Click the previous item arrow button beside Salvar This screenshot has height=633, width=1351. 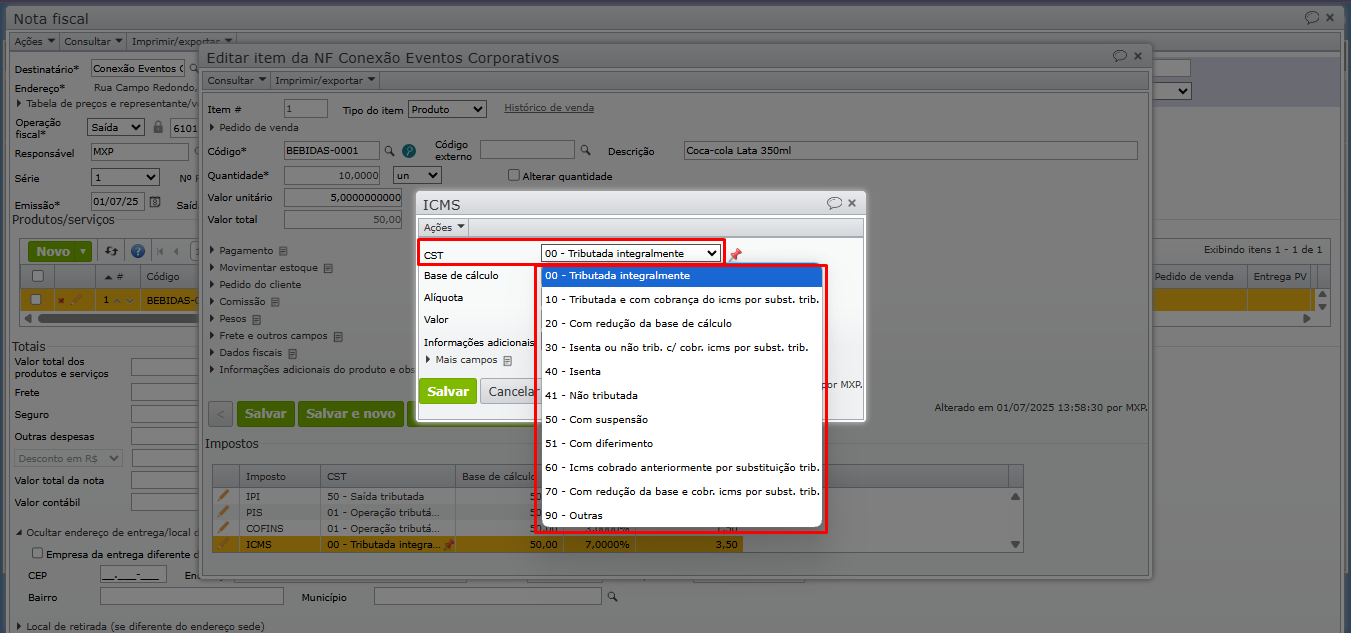221,414
